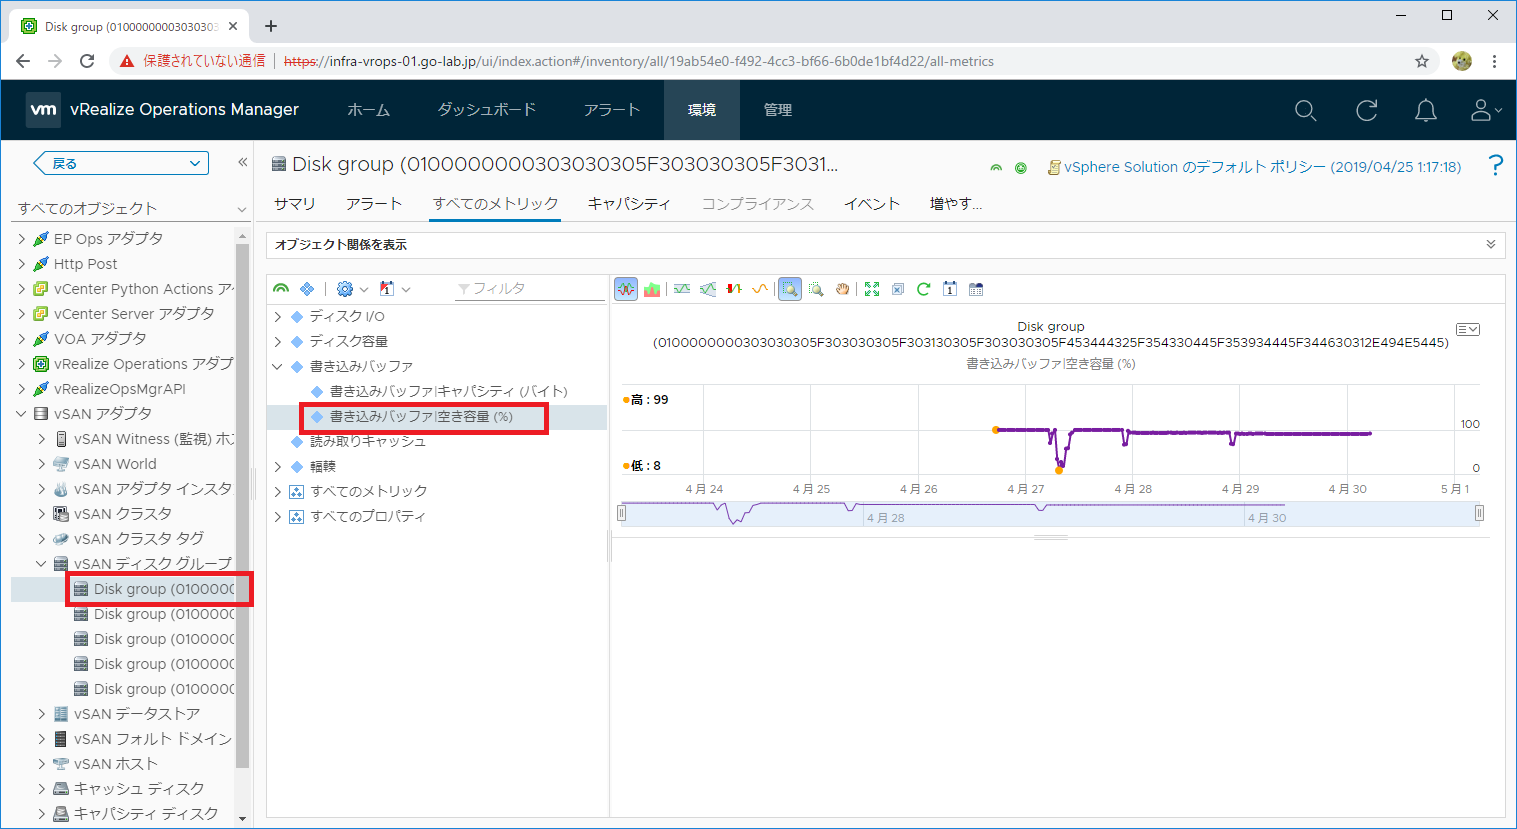This screenshot has width=1517, height=829.
Task: Open the gear settings dropdown in metric toolbar
Action: point(352,289)
